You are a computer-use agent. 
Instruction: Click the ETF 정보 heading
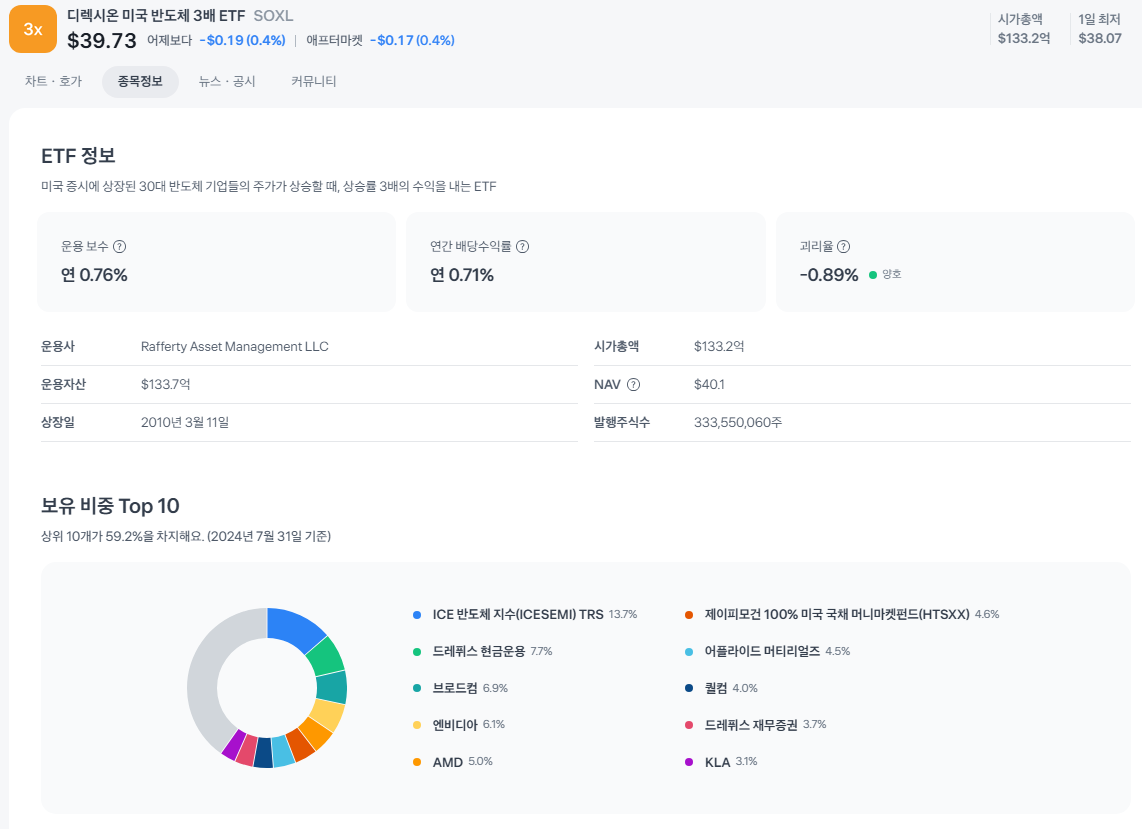78,156
